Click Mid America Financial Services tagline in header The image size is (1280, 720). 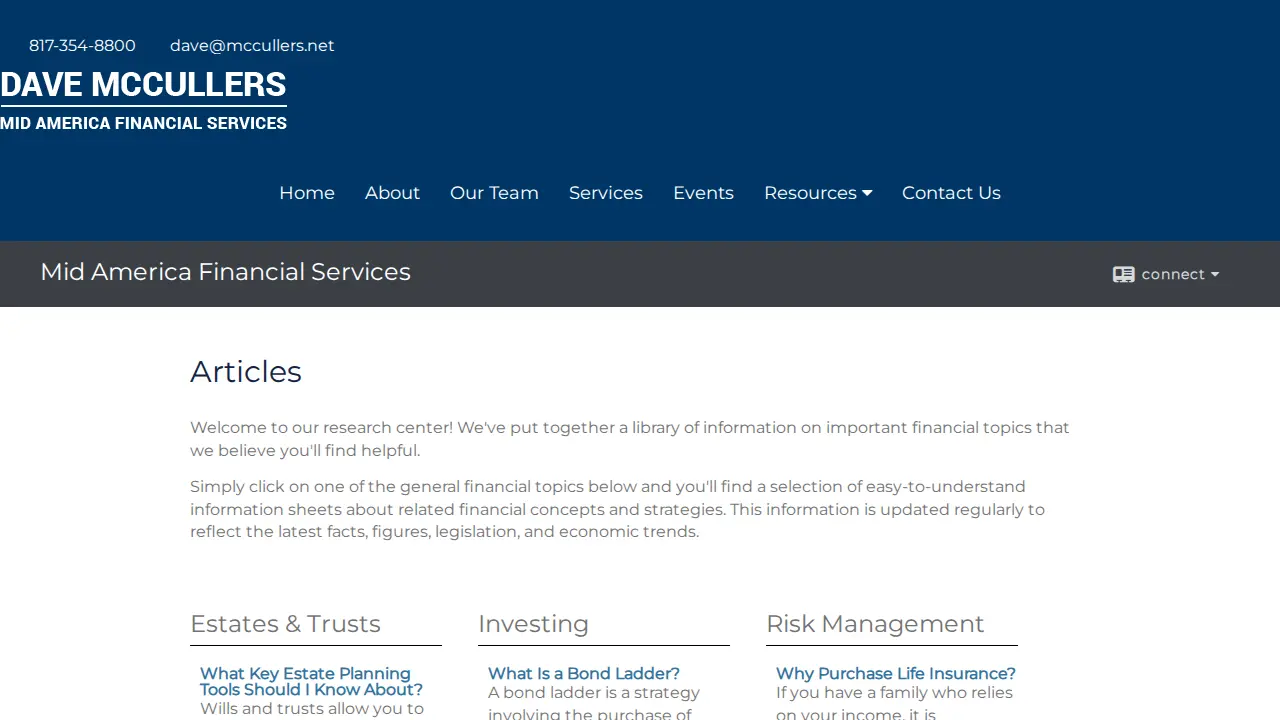[143, 124]
